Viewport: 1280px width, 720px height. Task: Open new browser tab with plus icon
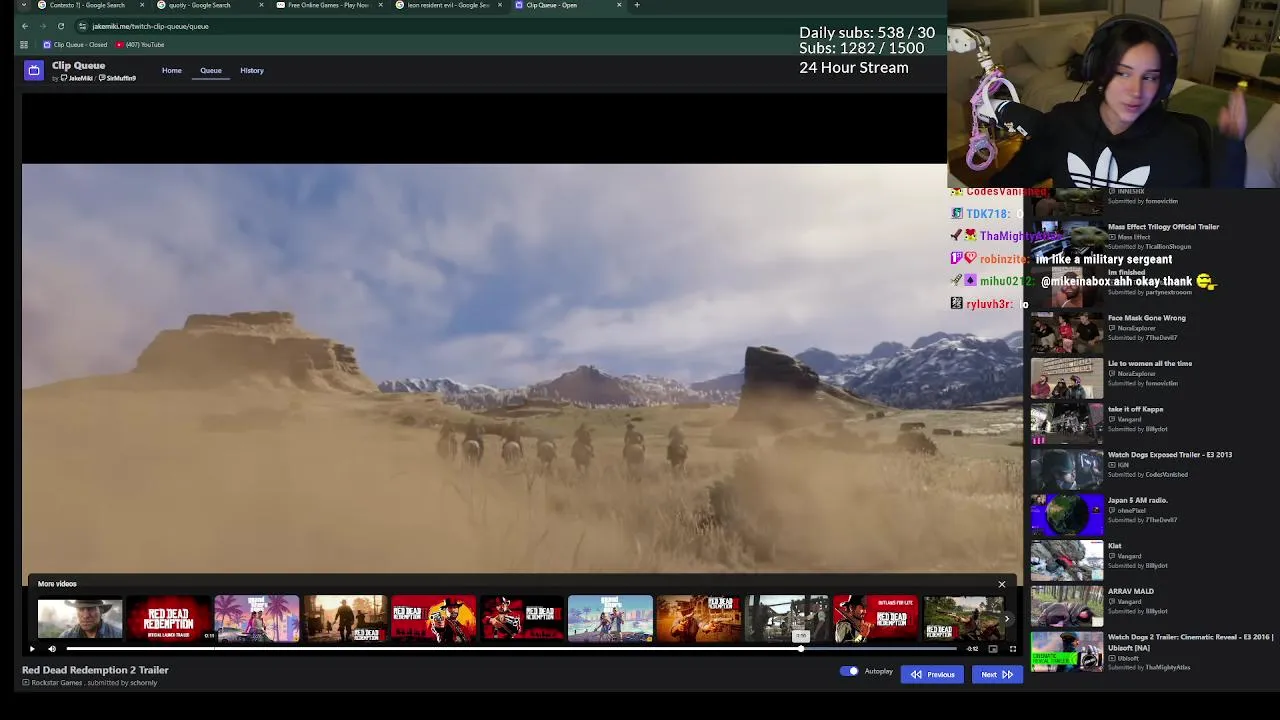tap(637, 5)
